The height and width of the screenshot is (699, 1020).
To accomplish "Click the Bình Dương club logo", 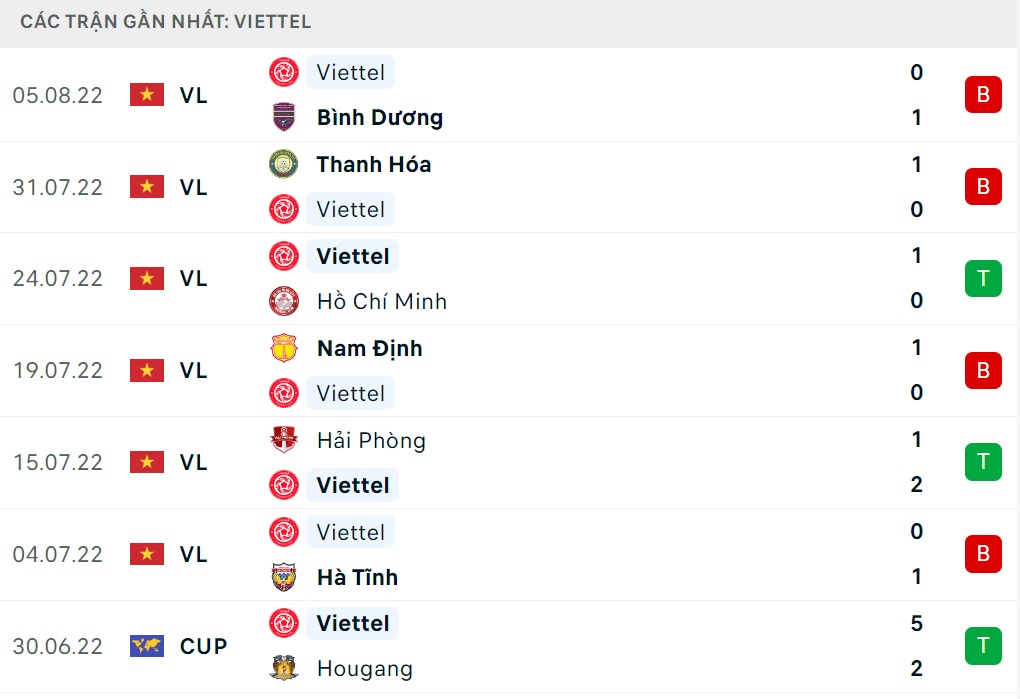I will click(283, 117).
